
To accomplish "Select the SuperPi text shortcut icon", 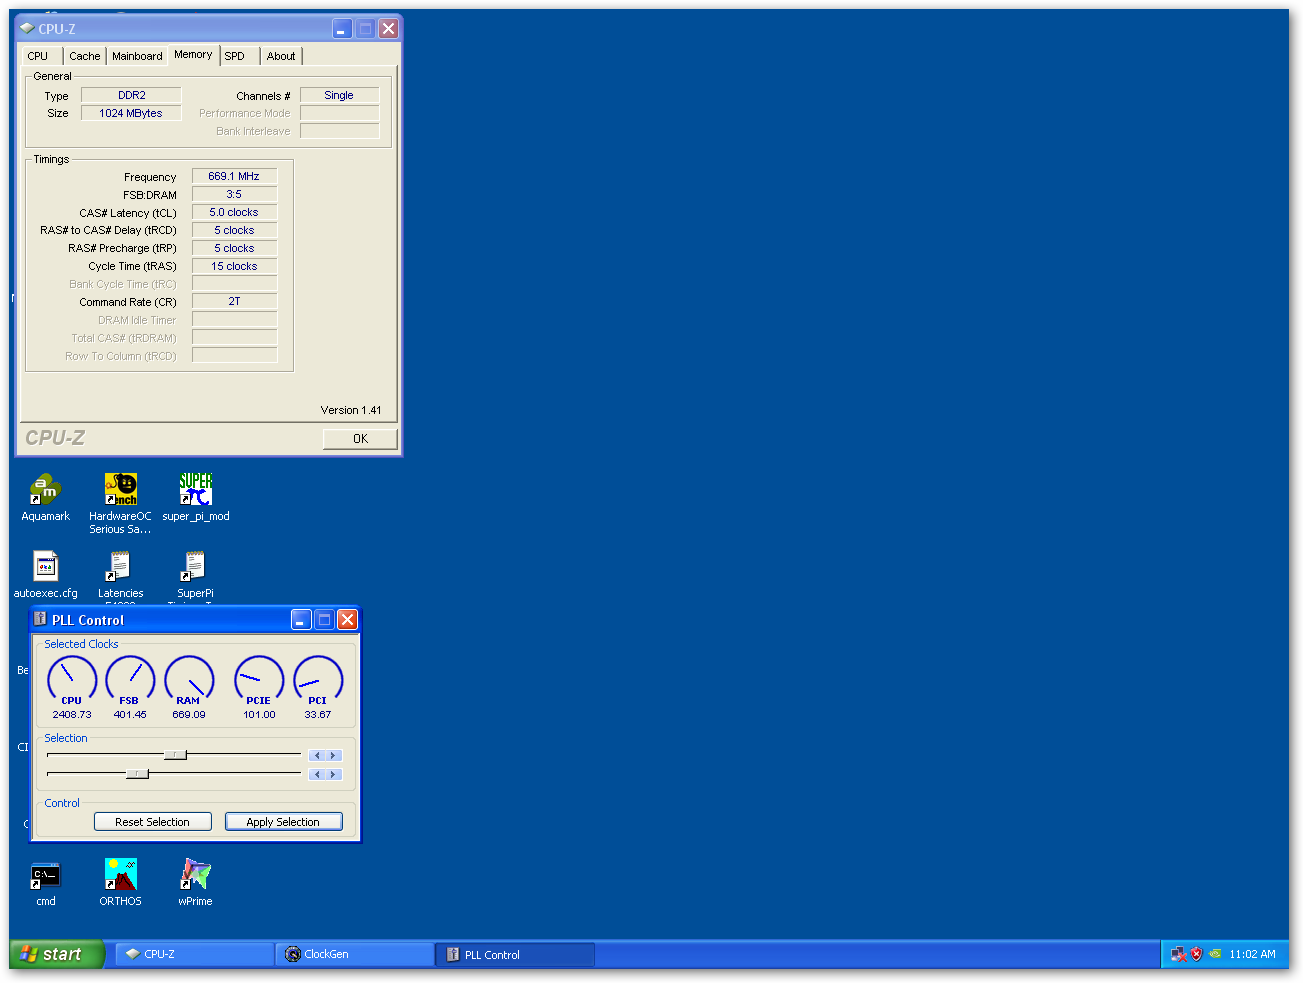I will [x=195, y=566].
